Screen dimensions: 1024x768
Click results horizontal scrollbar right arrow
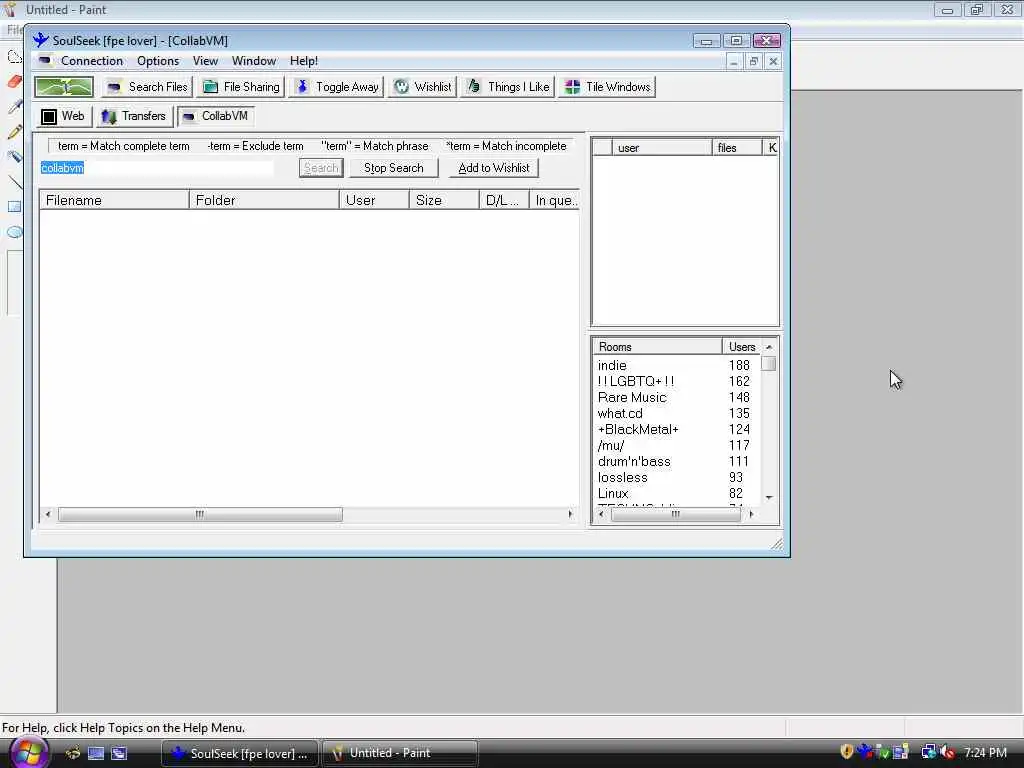571,515
